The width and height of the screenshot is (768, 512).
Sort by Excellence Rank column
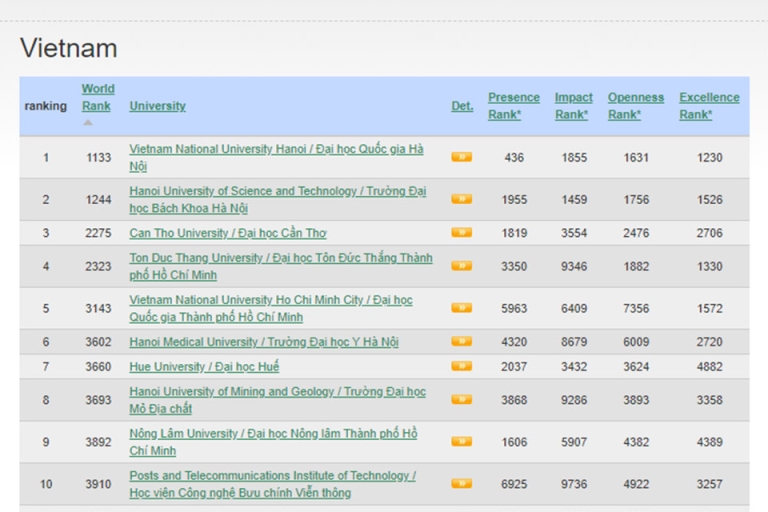709,106
